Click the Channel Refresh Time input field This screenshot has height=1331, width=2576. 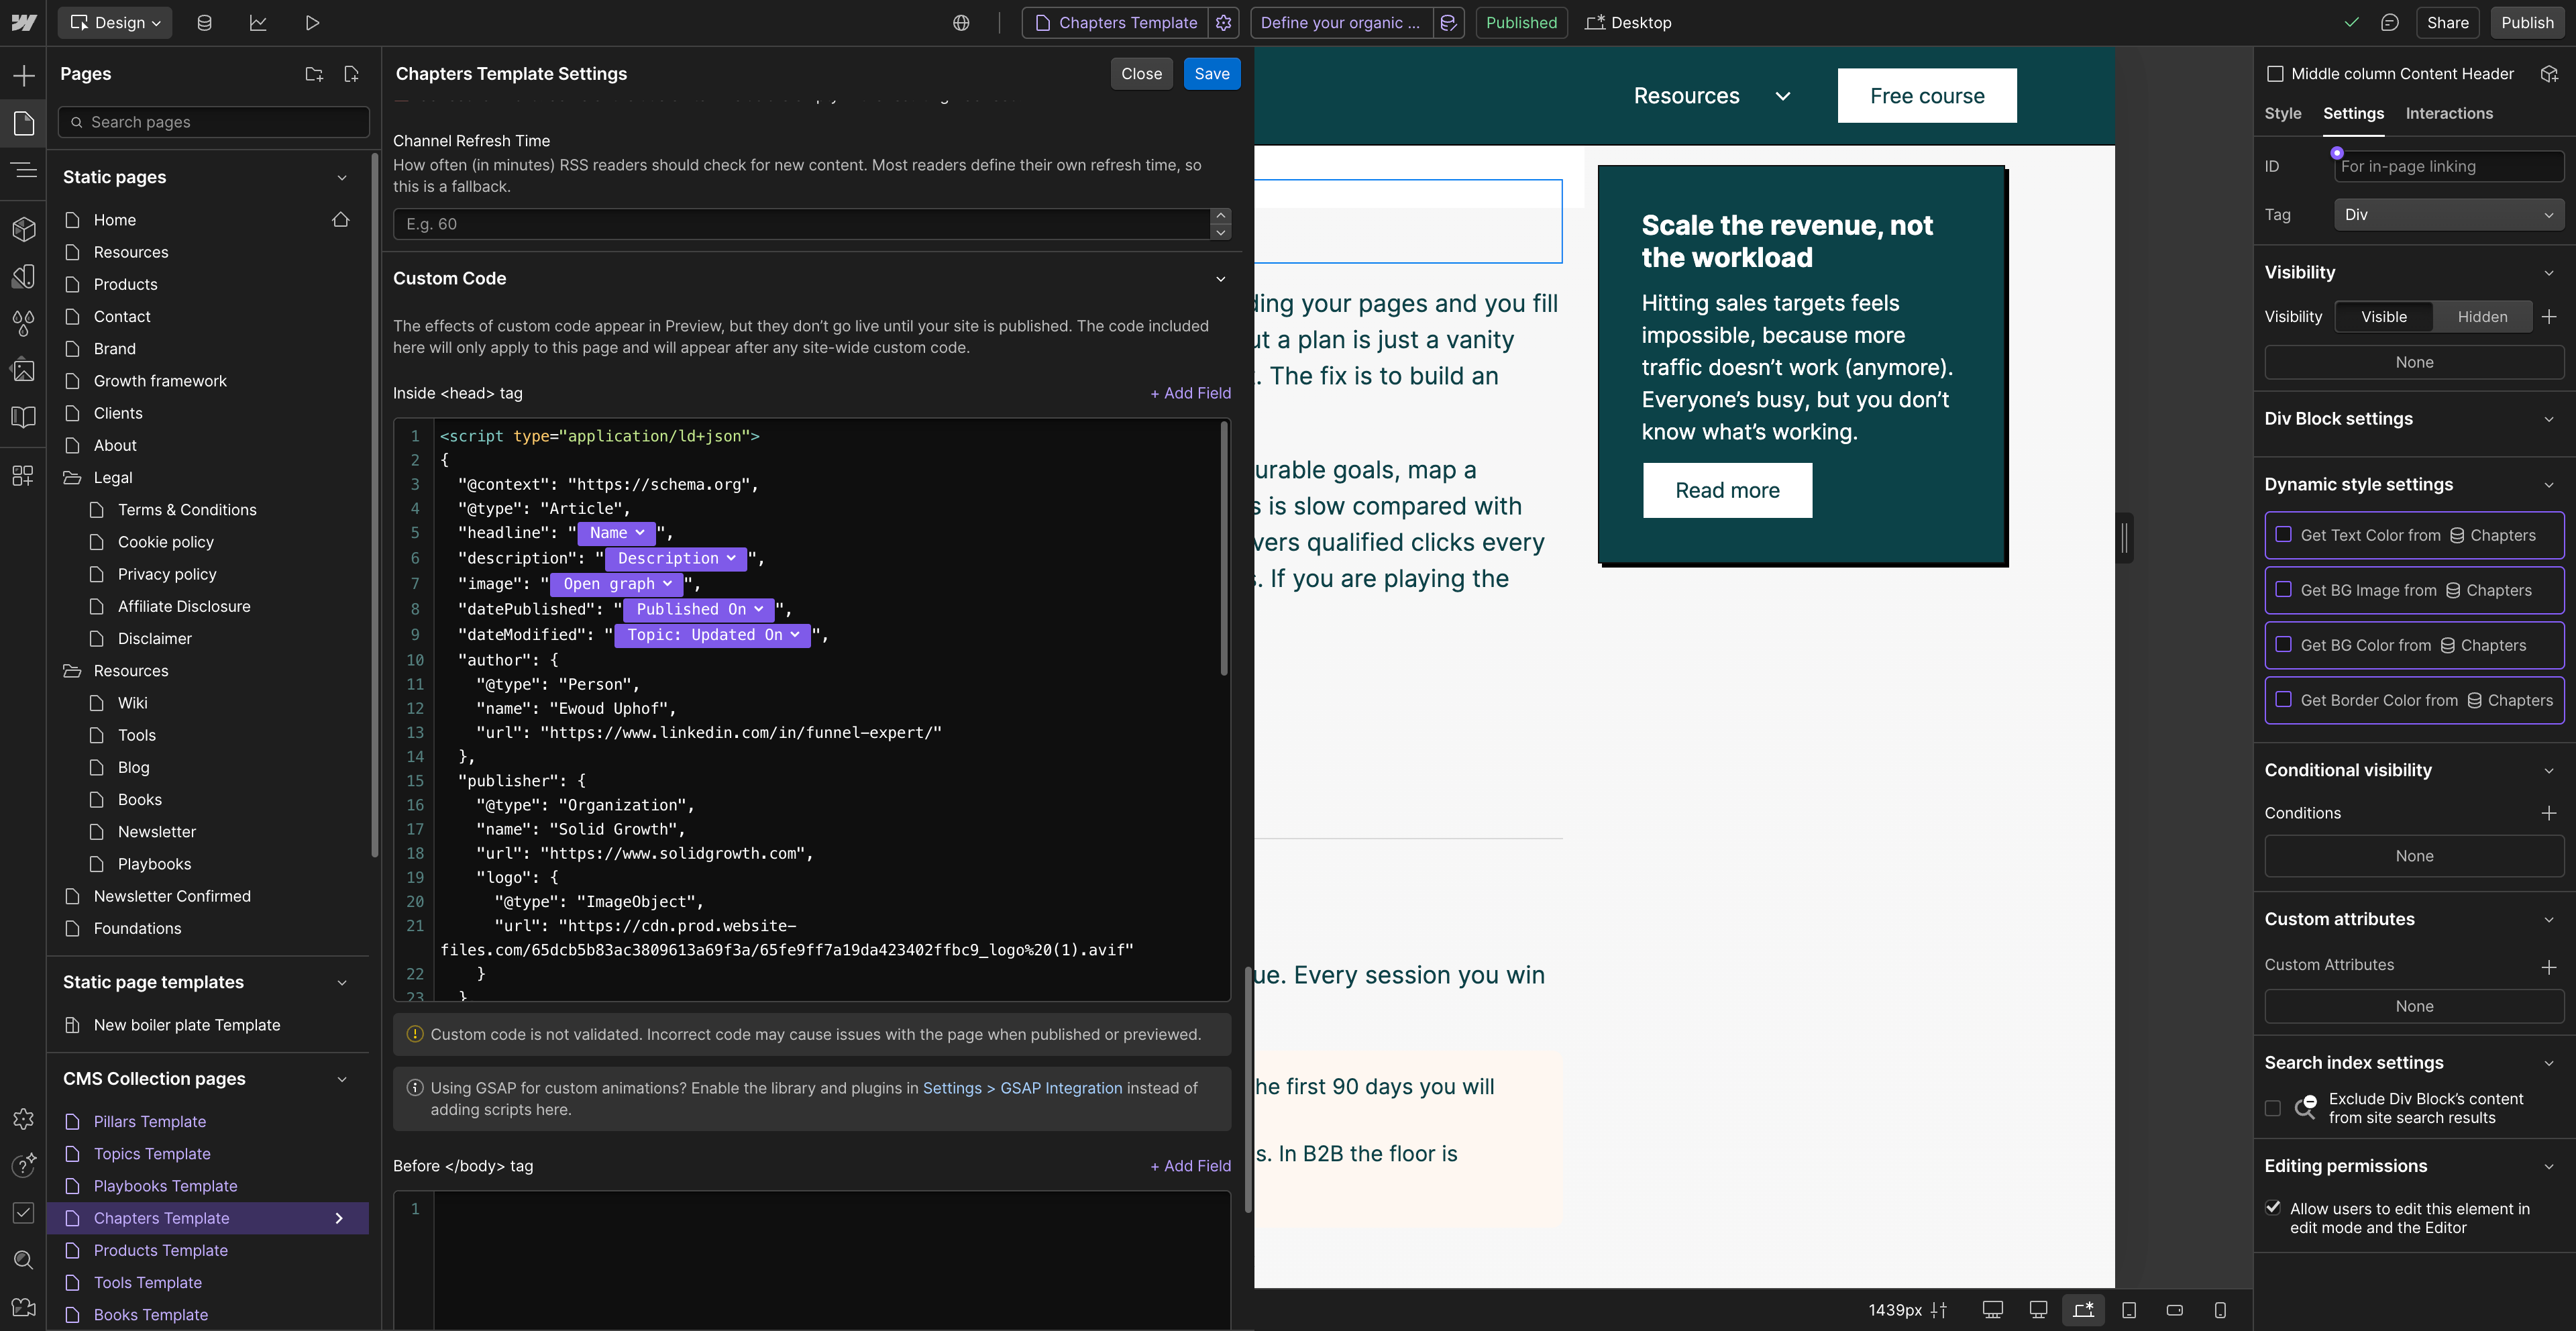coord(800,224)
